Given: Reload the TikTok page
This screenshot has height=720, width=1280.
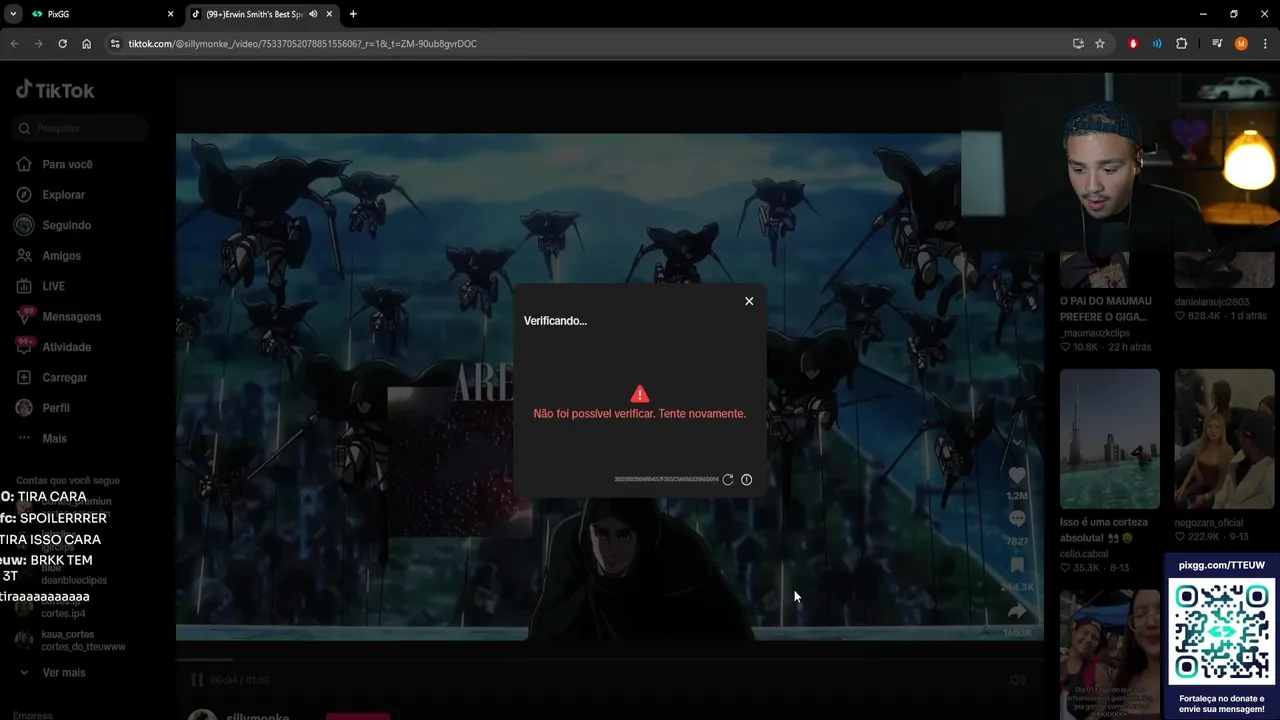Looking at the screenshot, I should point(62,44).
